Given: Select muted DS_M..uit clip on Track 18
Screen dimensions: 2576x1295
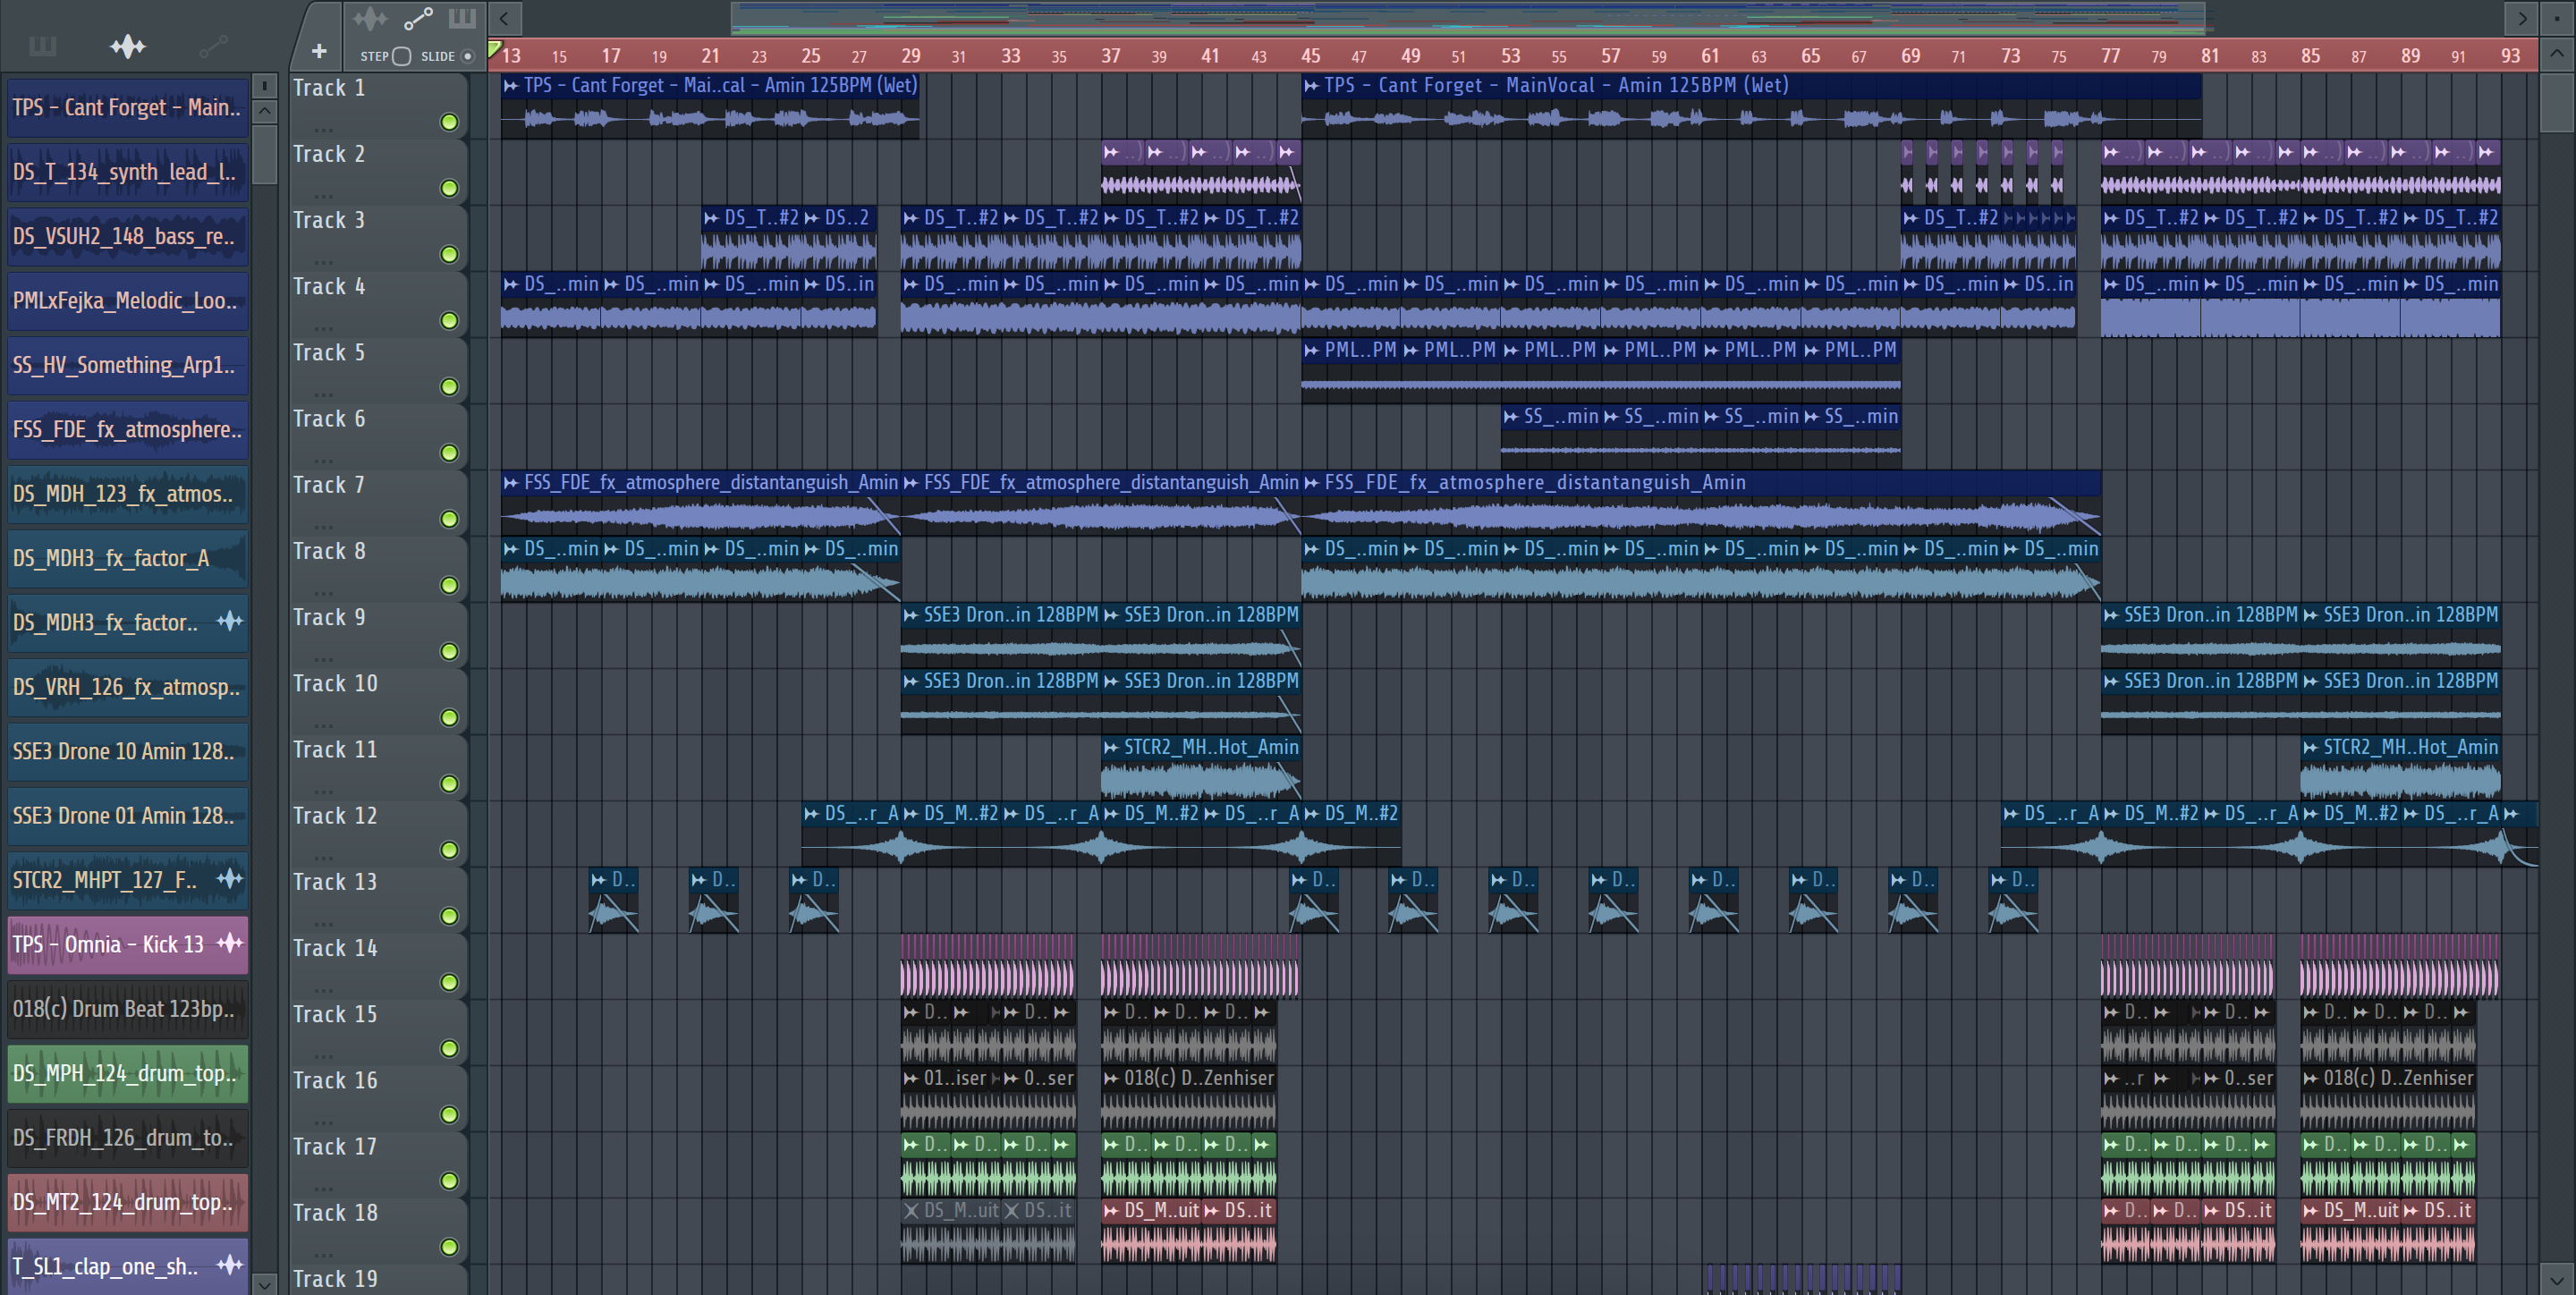Looking at the screenshot, I should (951, 1229).
